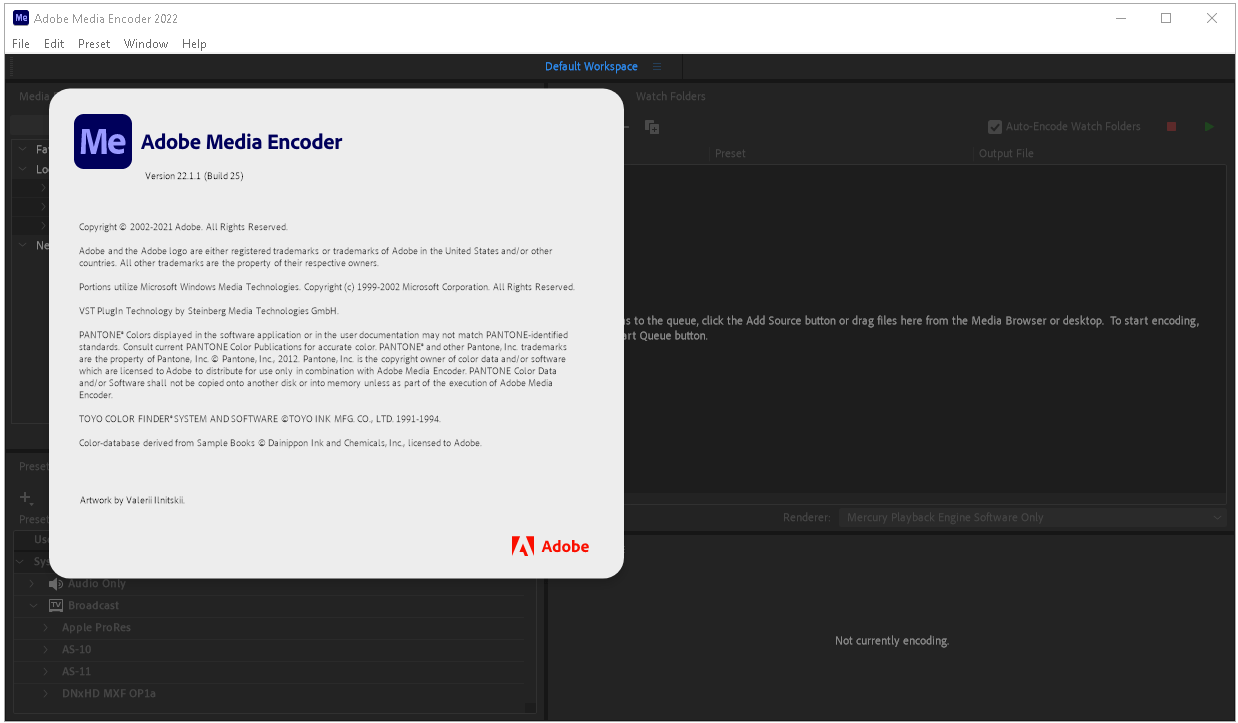
Task: Click the 'Artwork by Valerii Ilnitskii' line
Action: pyautogui.click(x=132, y=500)
